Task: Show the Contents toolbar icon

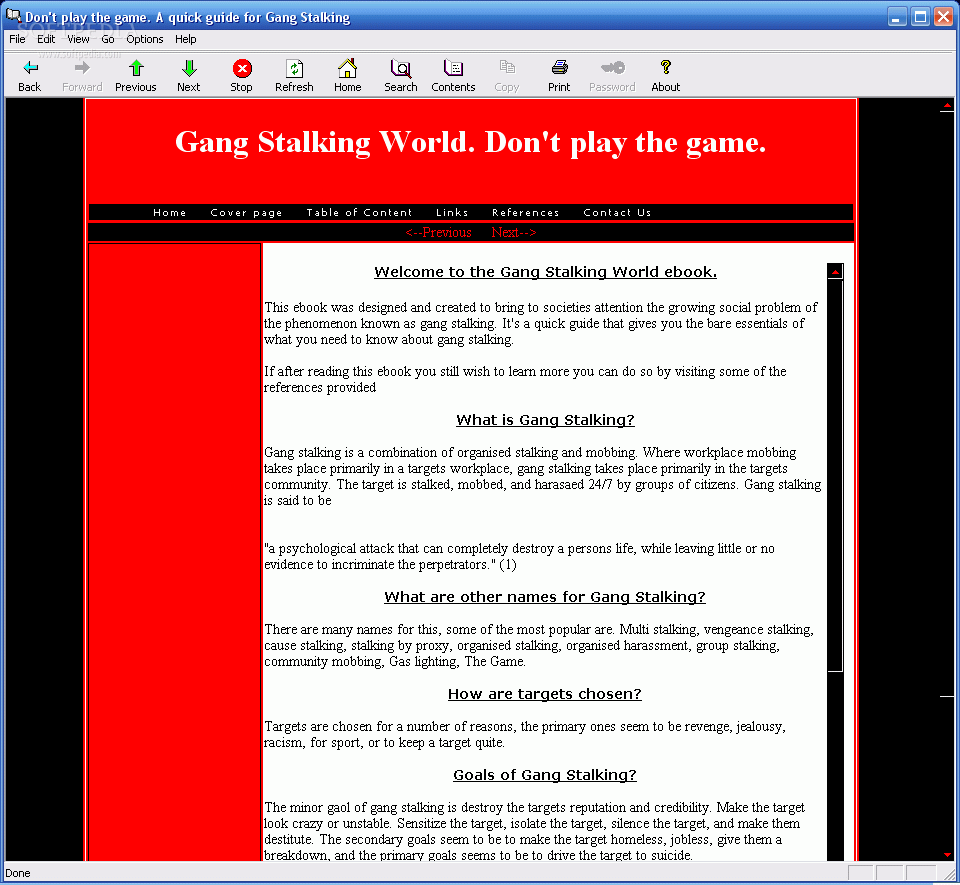Action: tap(453, 68)
